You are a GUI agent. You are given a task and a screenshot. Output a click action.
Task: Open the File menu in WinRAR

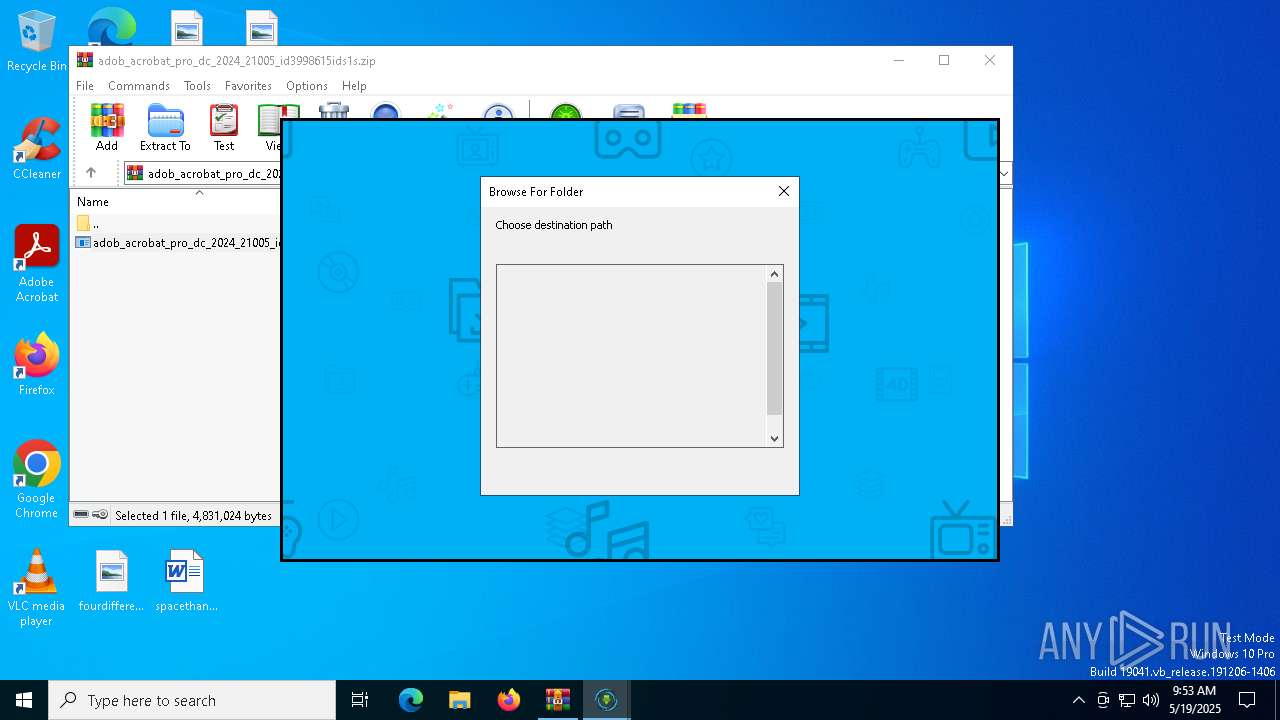point(85,86)
